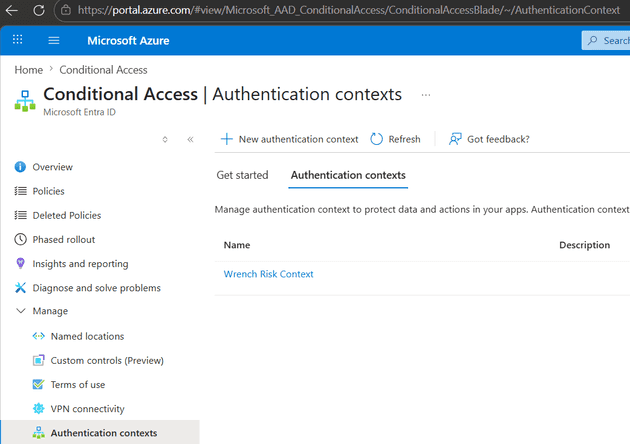Click the Conditional Access breadcrumb

[103, 70]
